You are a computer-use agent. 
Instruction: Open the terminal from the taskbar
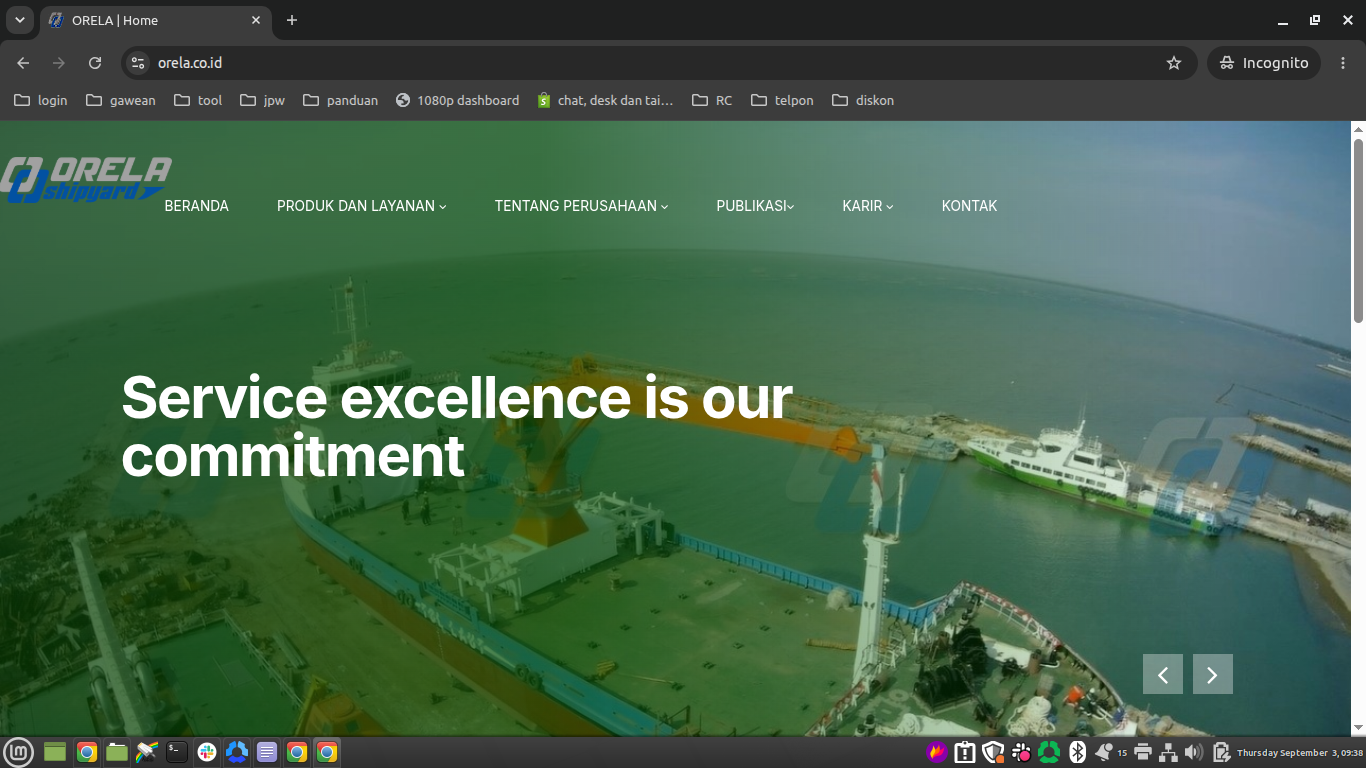177,752
